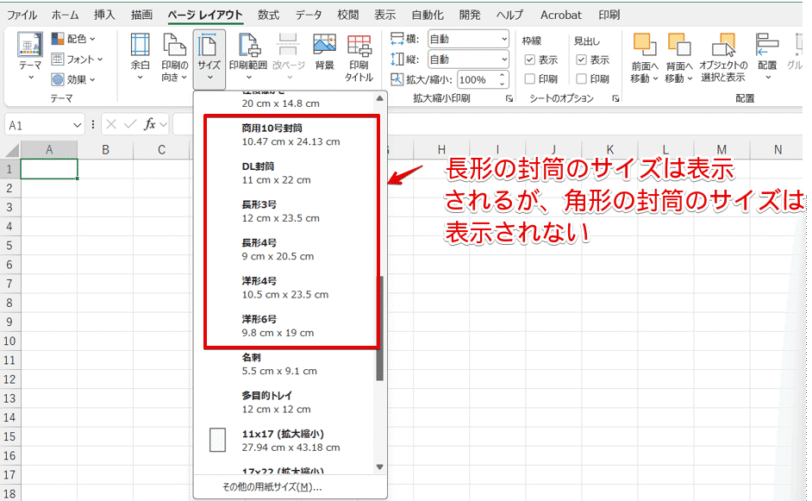Click the サイズ paper size button
The image size is (812, 501).
coord(209,58)
